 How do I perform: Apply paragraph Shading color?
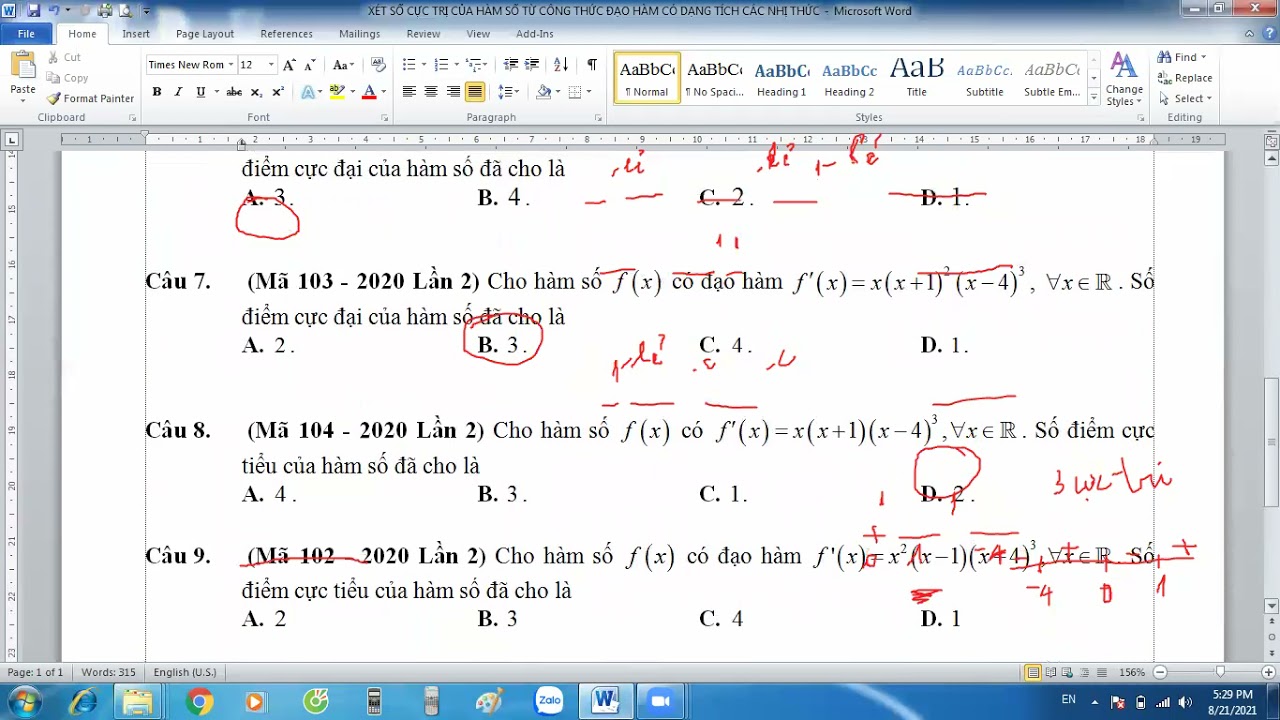(x=543, y=92)
